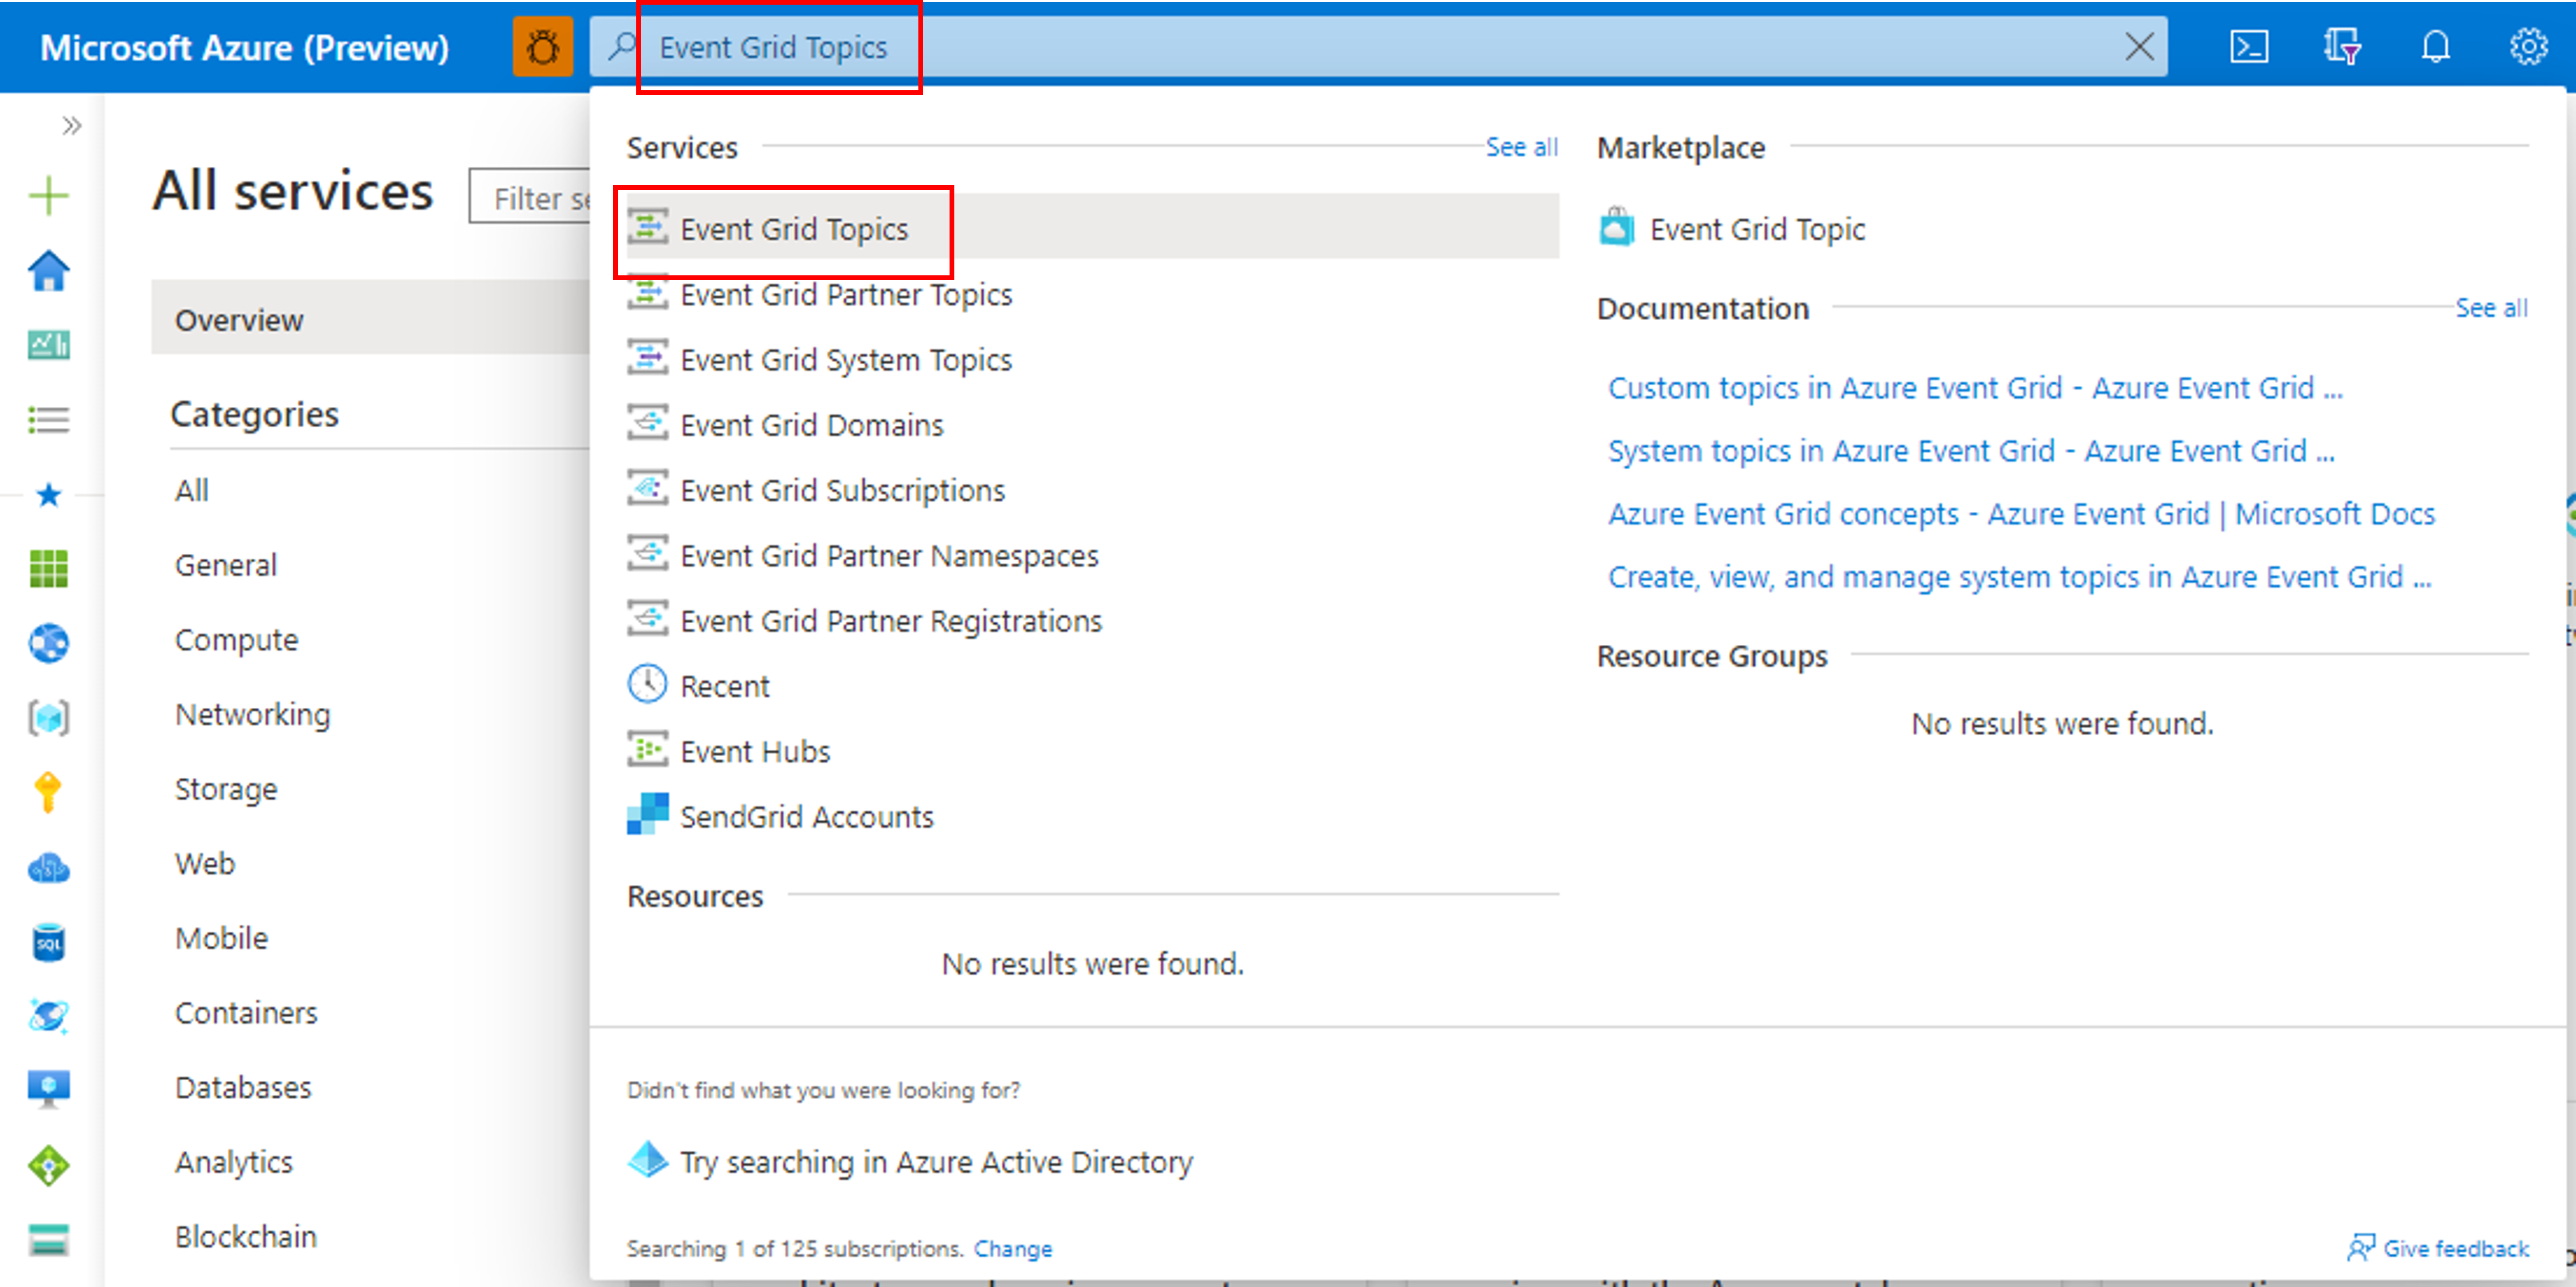Expand the Recent services section

tap(724, 686)
